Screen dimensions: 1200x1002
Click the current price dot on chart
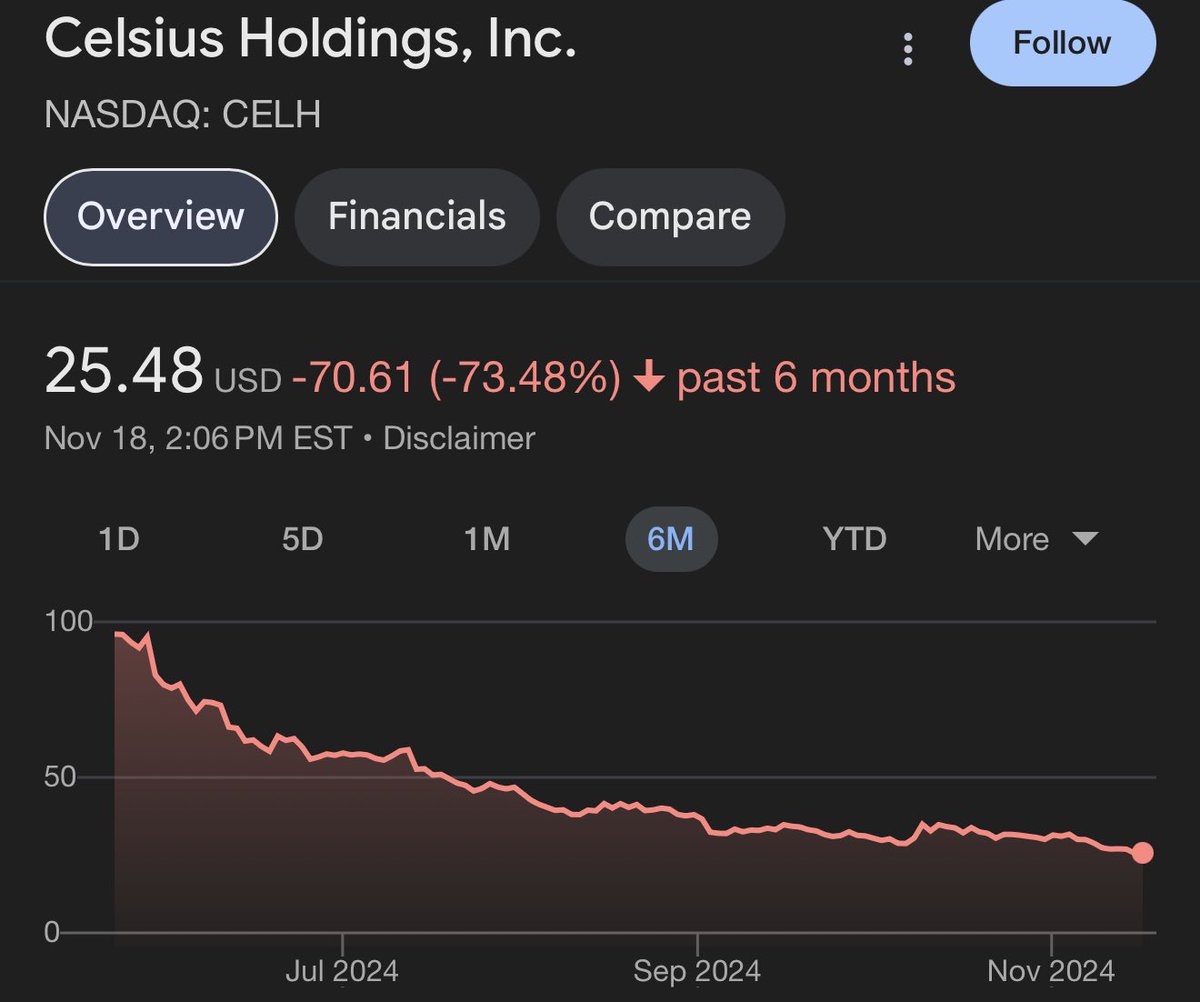1142,853
